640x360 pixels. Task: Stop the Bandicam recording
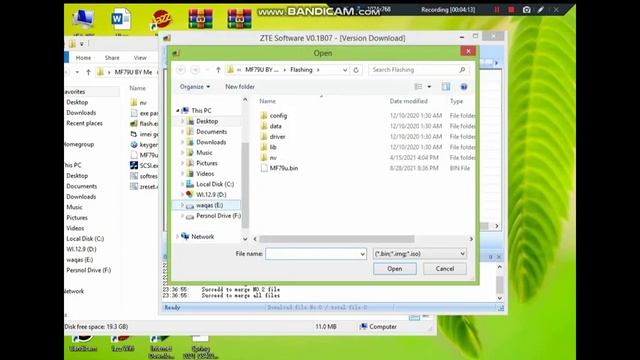(x=511, y=9)
